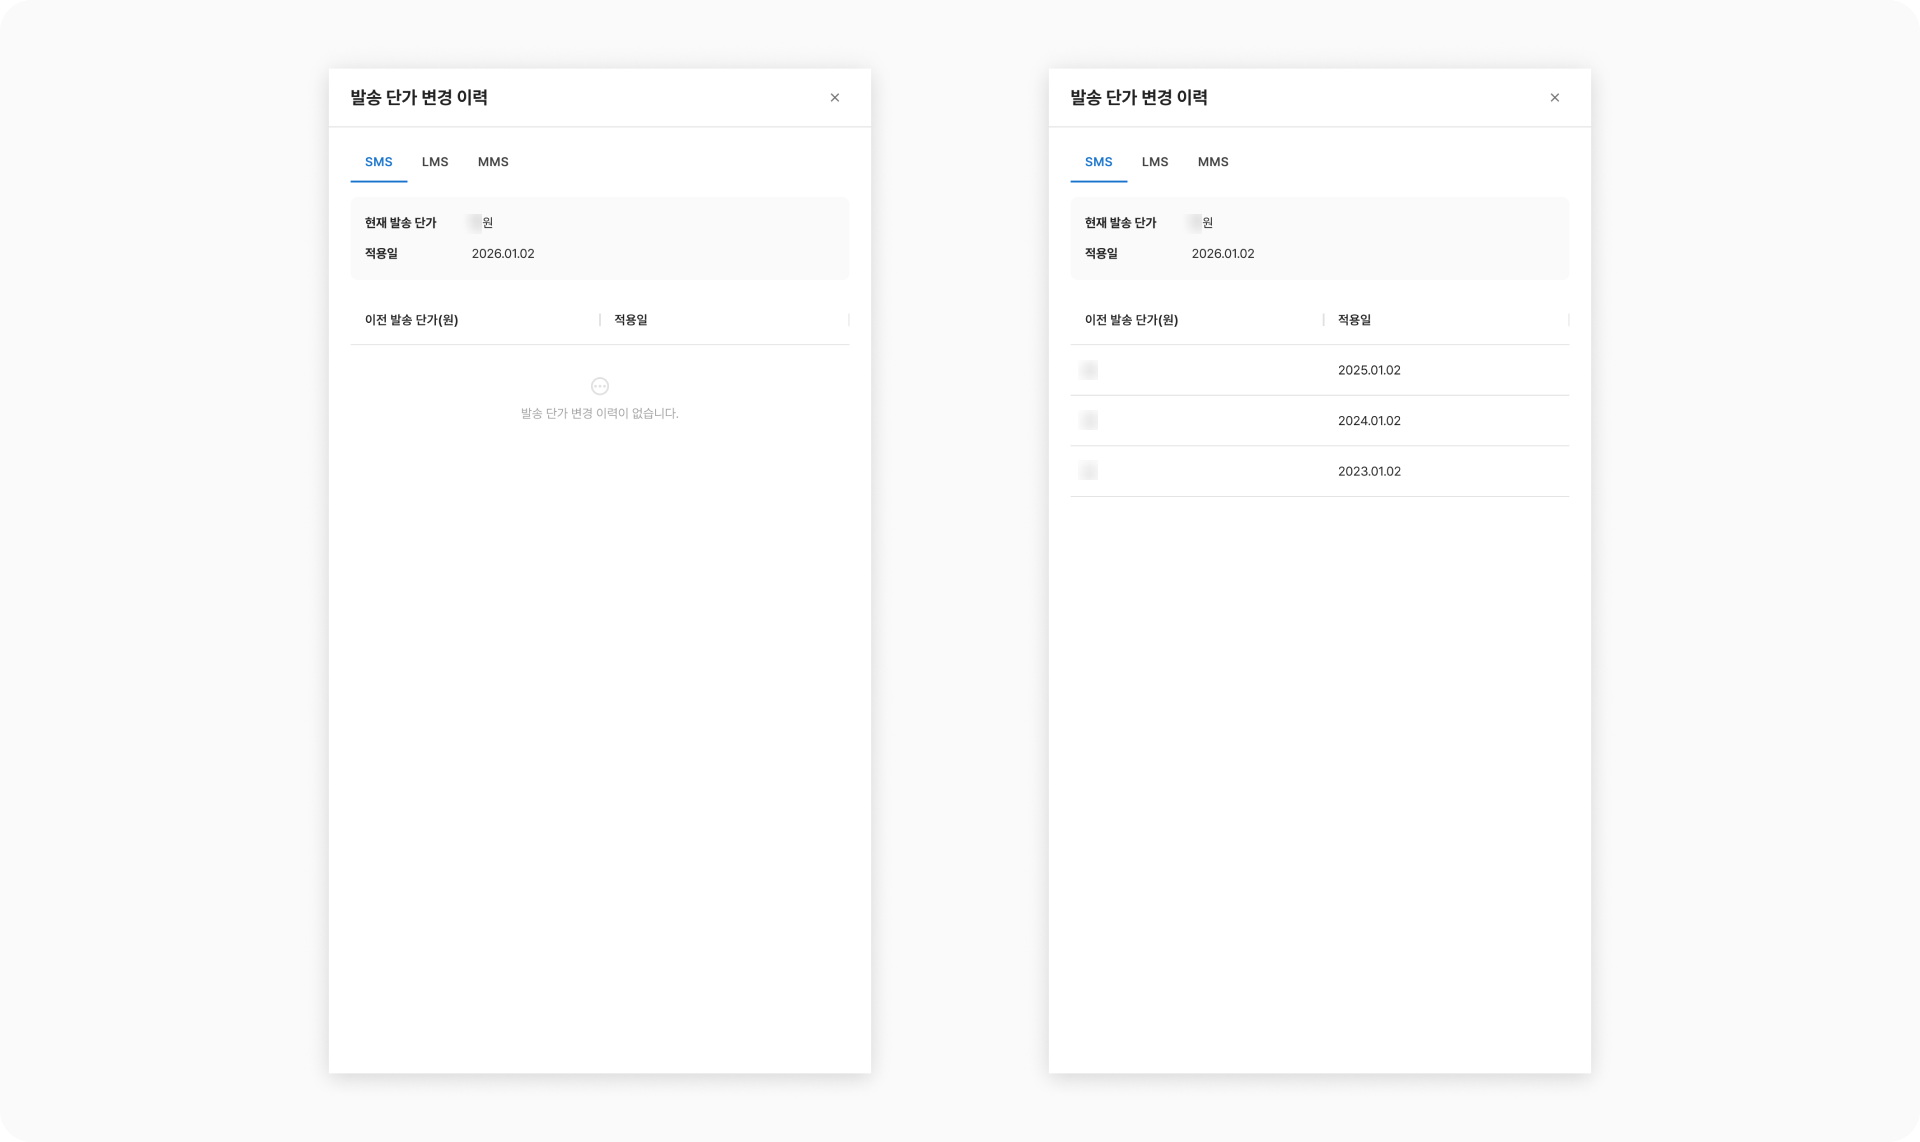Switch to LMS tab in left dialog
The width and height of the screenshot is (1920, 1142).
pos(435,162)
